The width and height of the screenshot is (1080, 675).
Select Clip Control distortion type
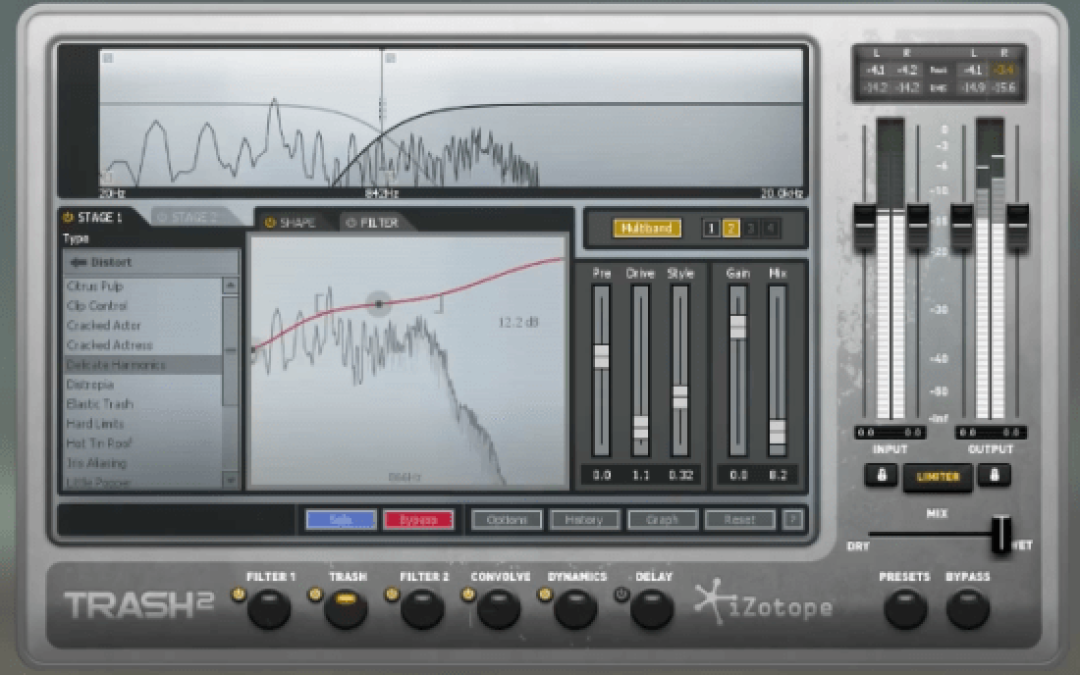click(x=143, y=306)
